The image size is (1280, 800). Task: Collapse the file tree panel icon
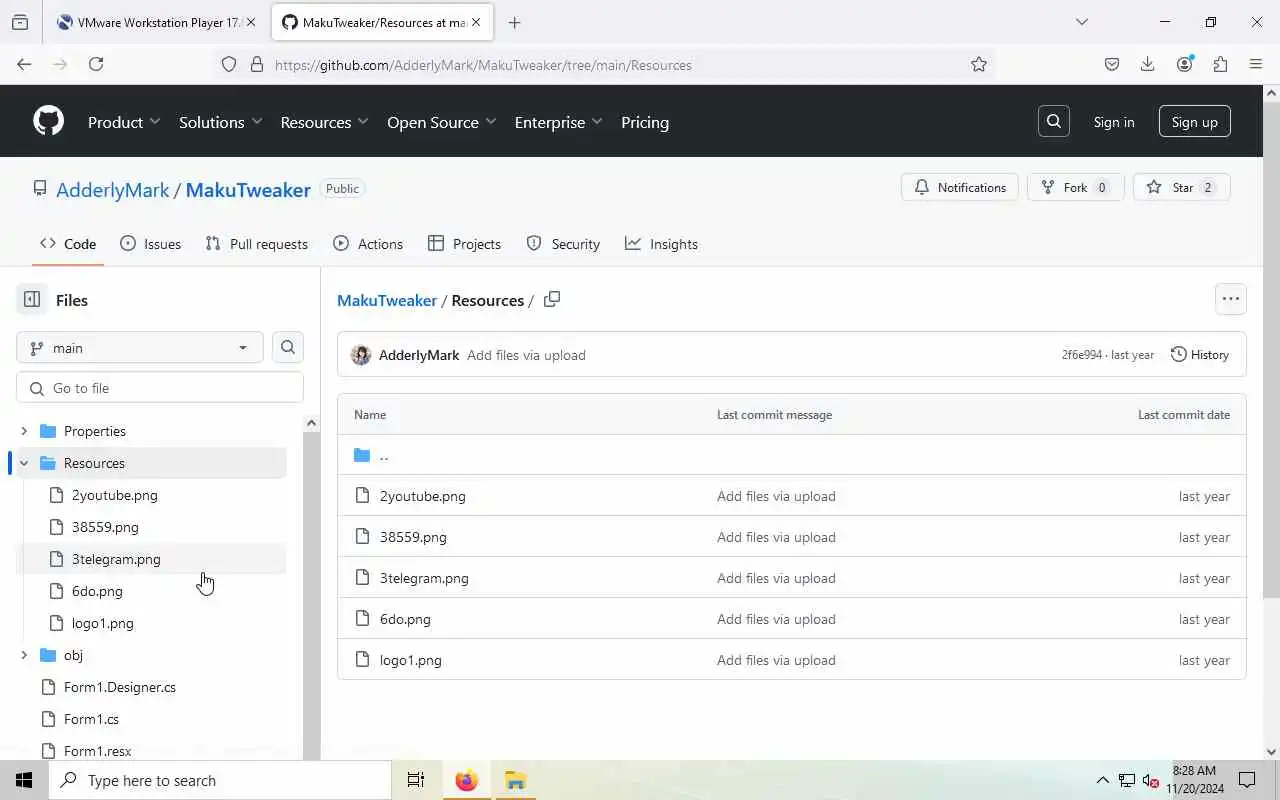32,299
